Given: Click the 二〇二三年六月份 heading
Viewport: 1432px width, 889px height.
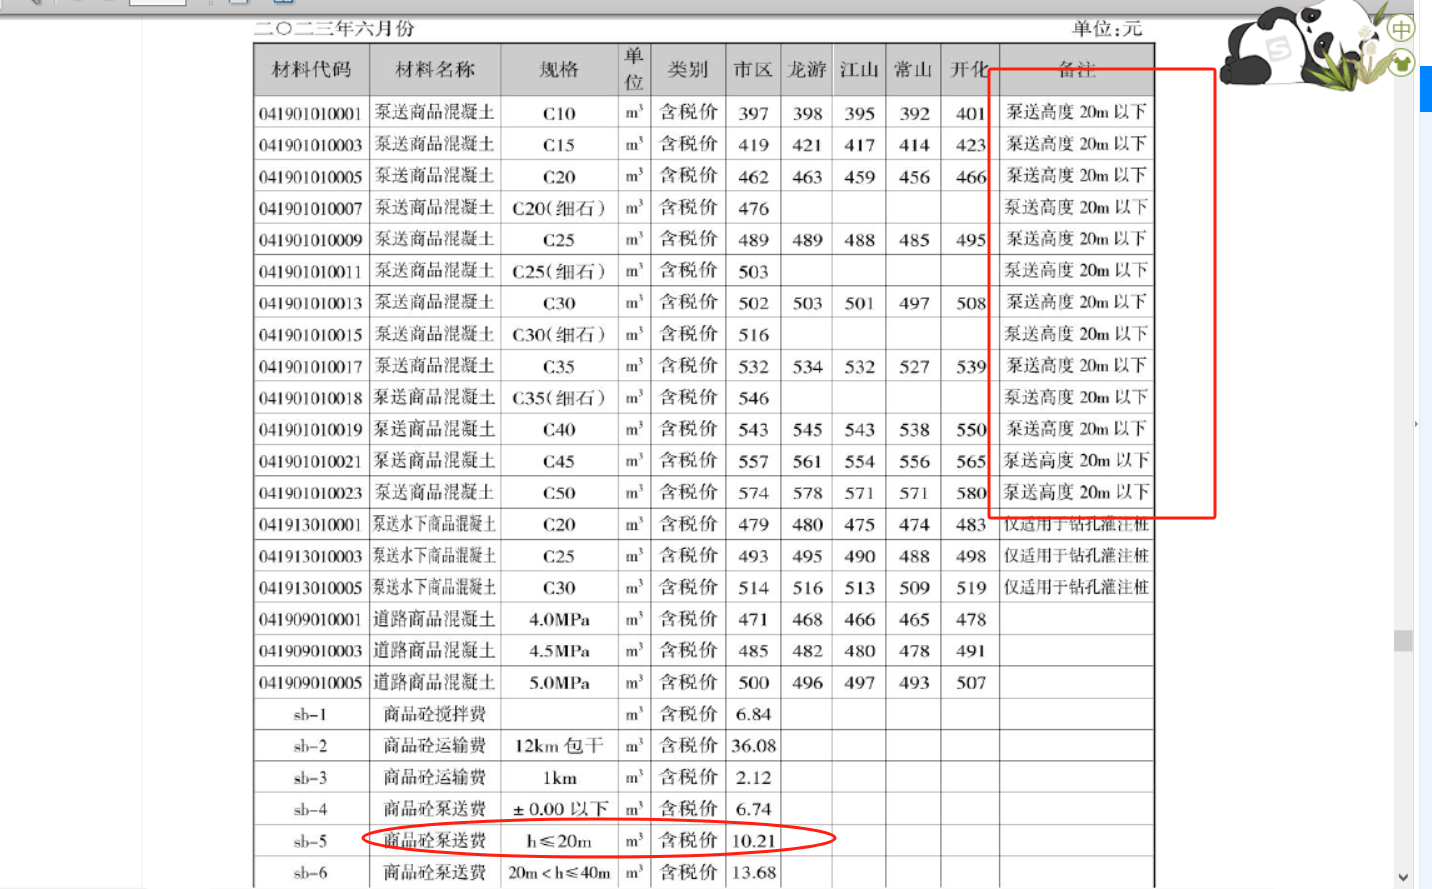Looking at the screenshot, I should pos(334,28).
